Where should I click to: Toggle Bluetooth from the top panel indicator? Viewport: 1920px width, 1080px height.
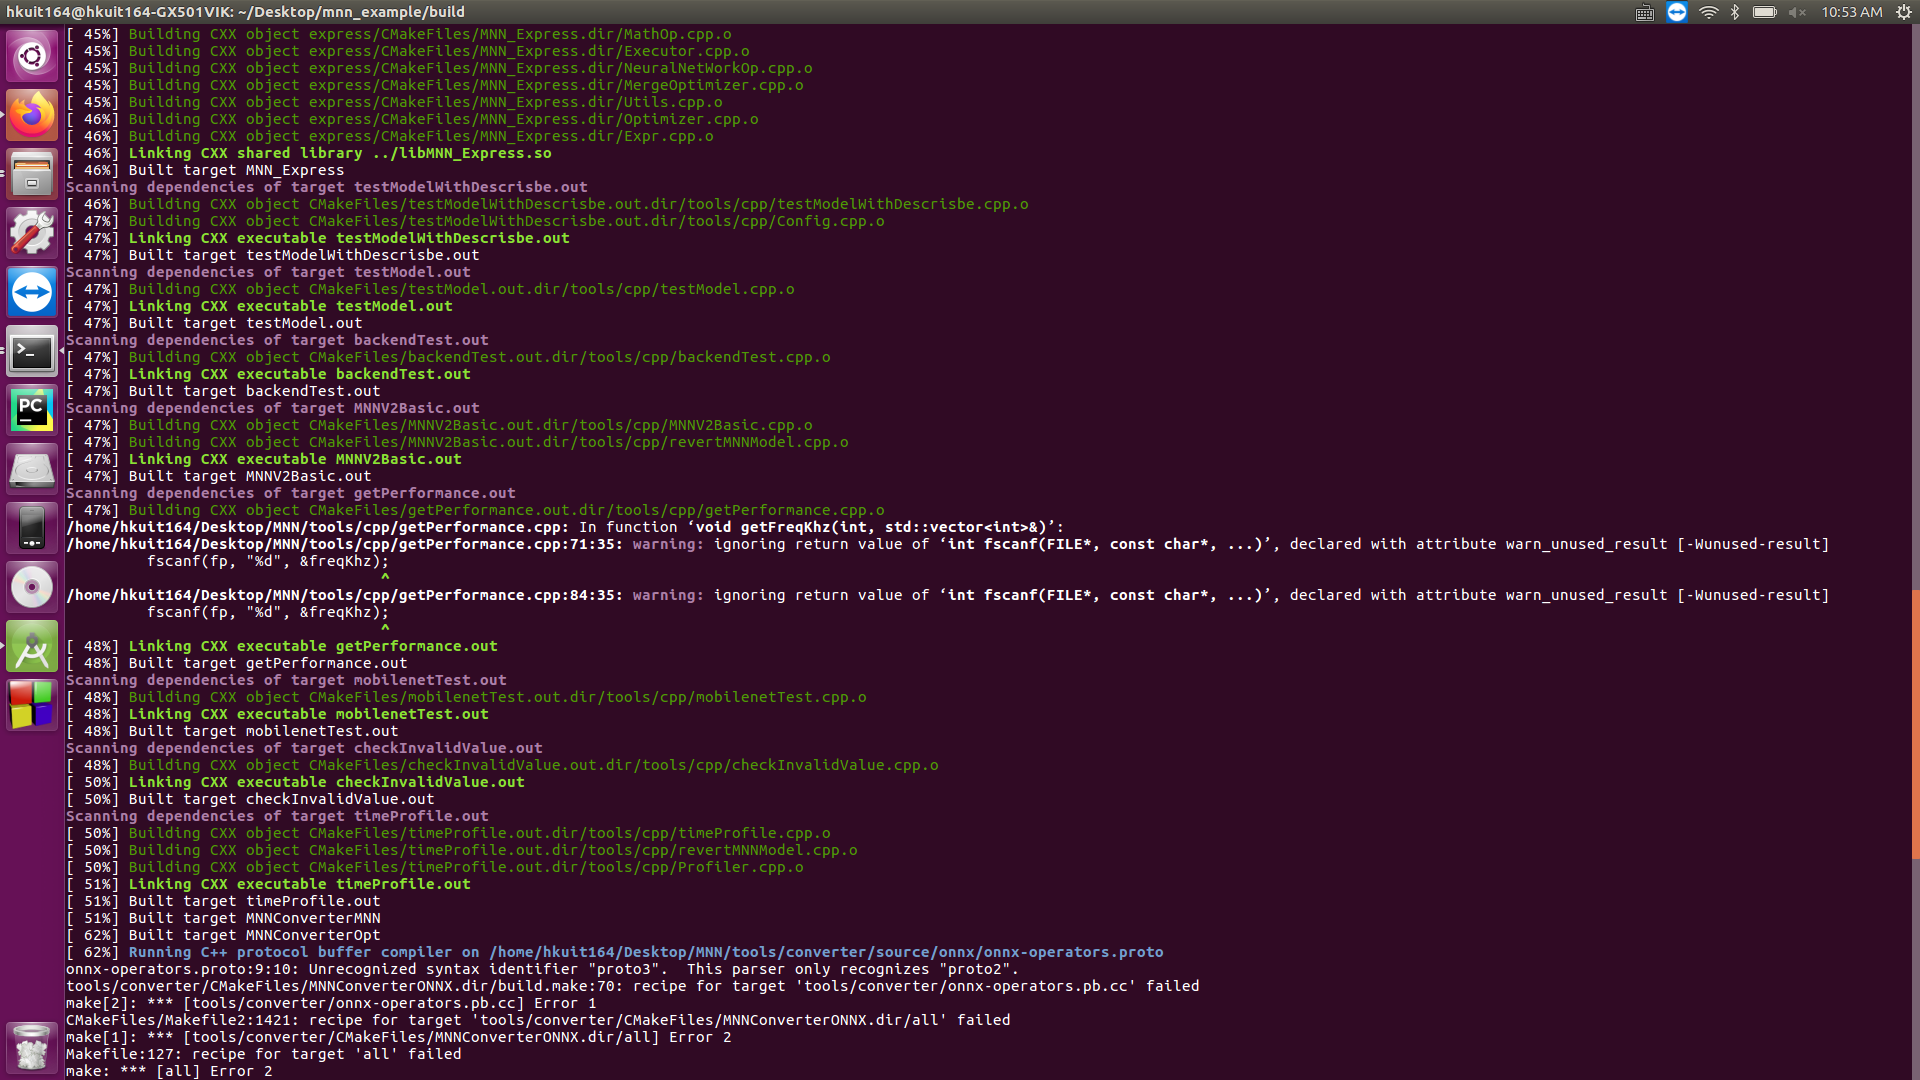click(x=1733, y=12)
